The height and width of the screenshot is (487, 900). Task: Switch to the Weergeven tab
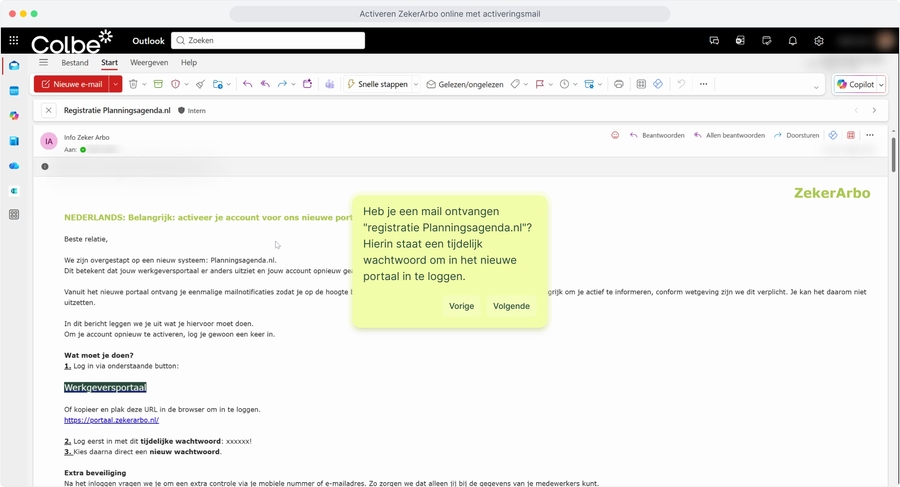[149, 63]
